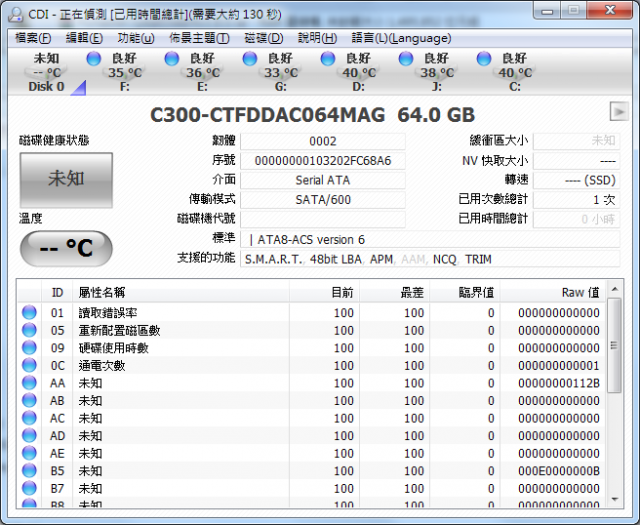Image resolution: width=640 pixels, height=525 pixels.
Task: Open the 說明(H) menu
Action: point(318,38)
